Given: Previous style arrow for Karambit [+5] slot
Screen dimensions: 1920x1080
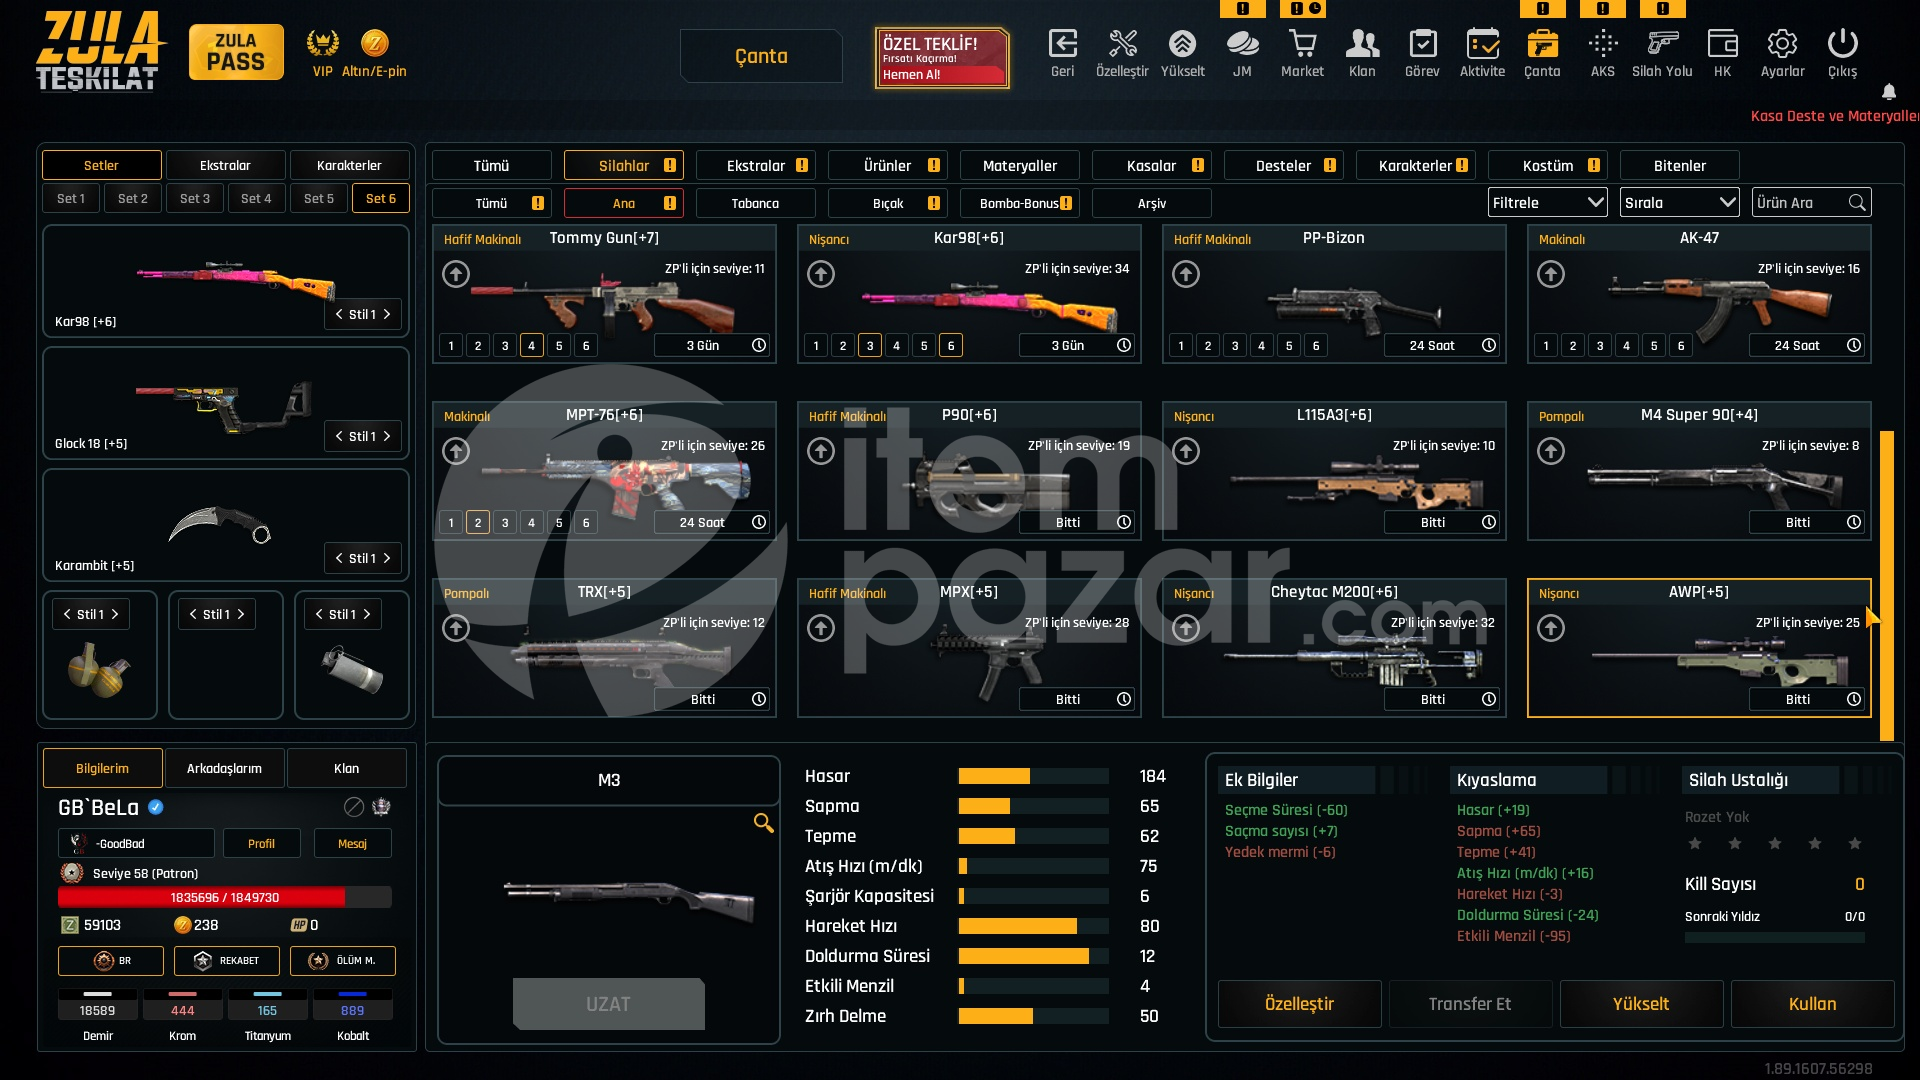Looking at the screenshot, I should (339, 558).
